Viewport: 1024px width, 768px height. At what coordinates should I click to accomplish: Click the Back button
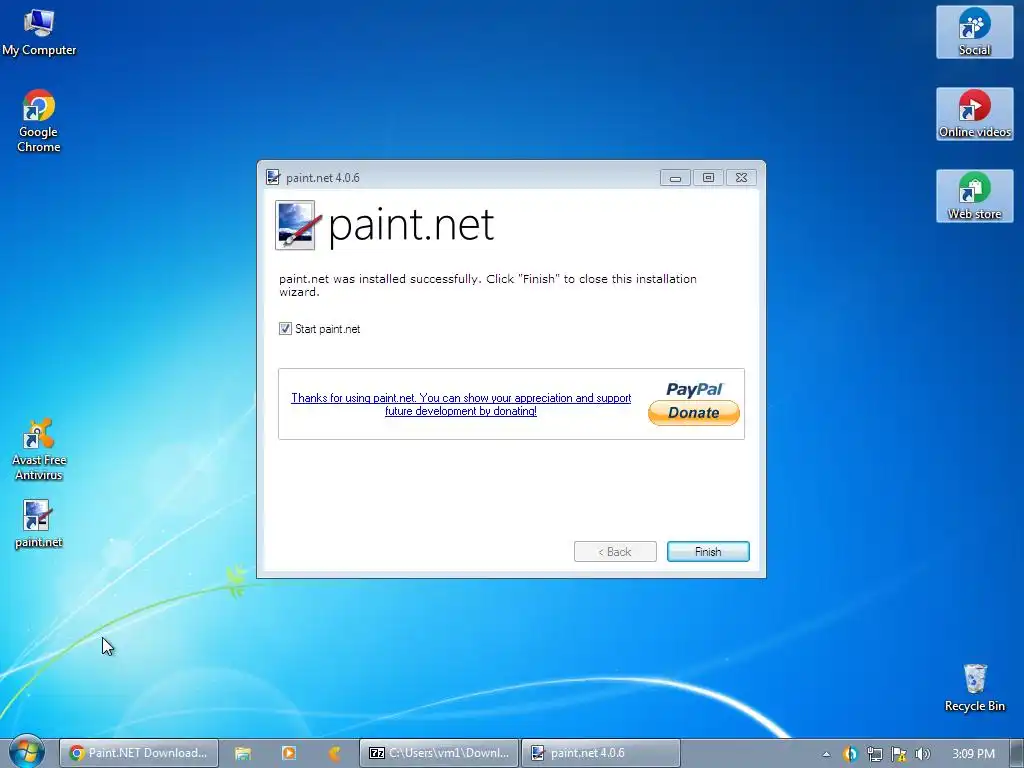point(615,551)
